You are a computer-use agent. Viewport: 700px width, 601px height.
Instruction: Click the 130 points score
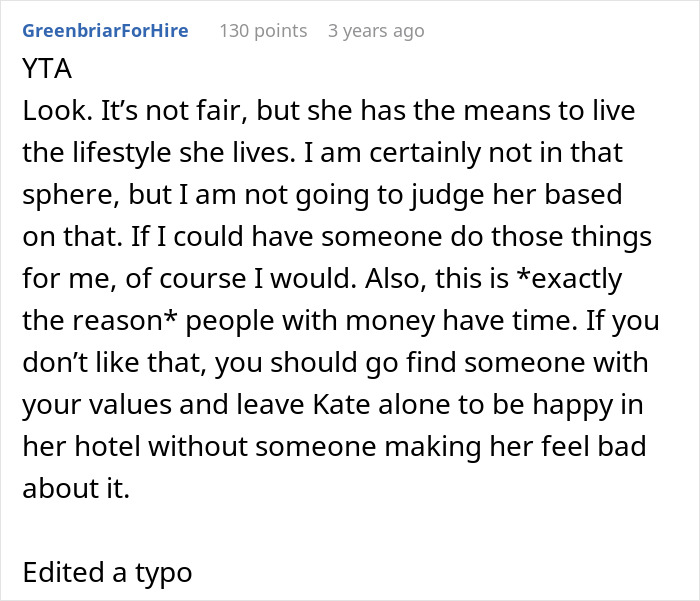263,31
